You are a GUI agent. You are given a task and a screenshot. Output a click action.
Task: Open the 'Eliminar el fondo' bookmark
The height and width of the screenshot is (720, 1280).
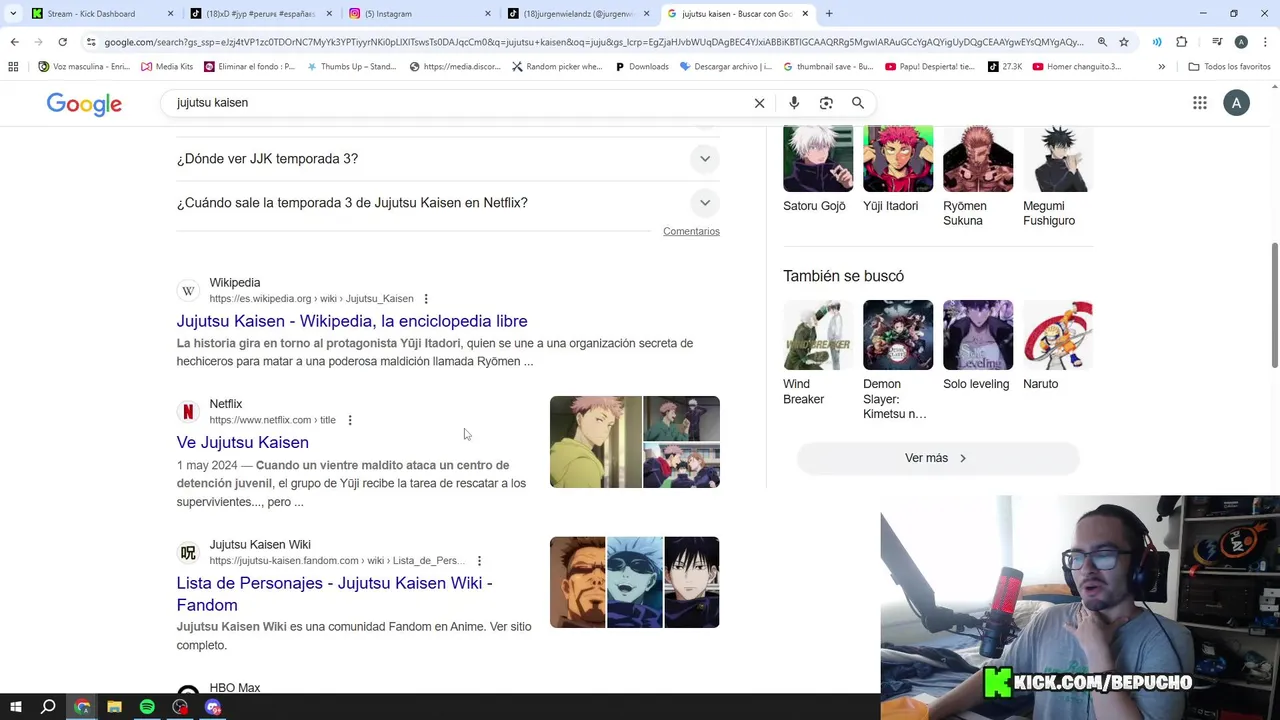[x=250, y=67]
